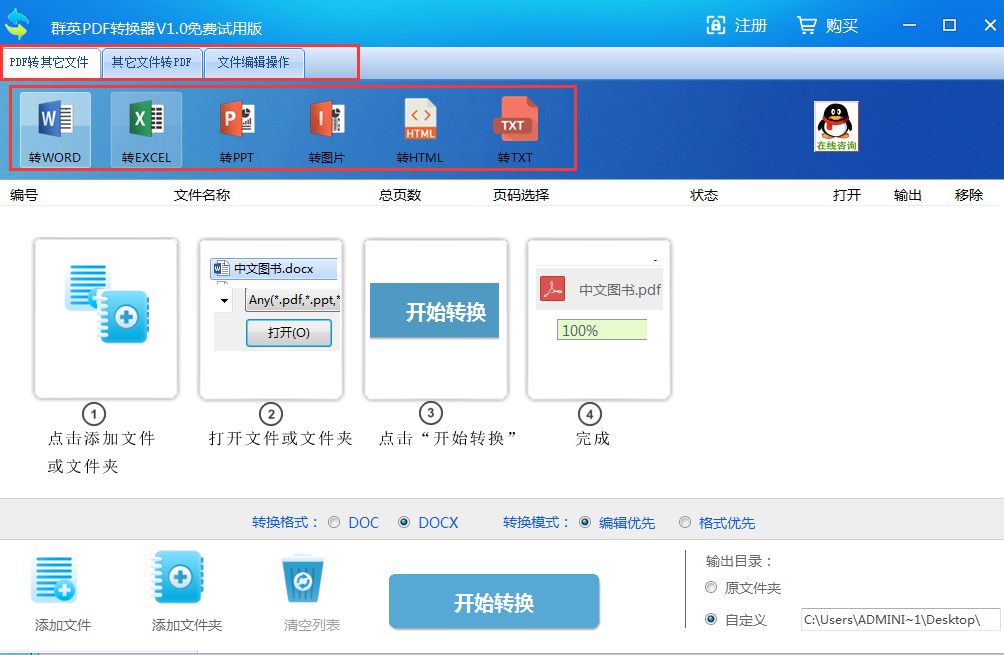Open the QQ 在线咨询 penguin icon

point(836,126)
